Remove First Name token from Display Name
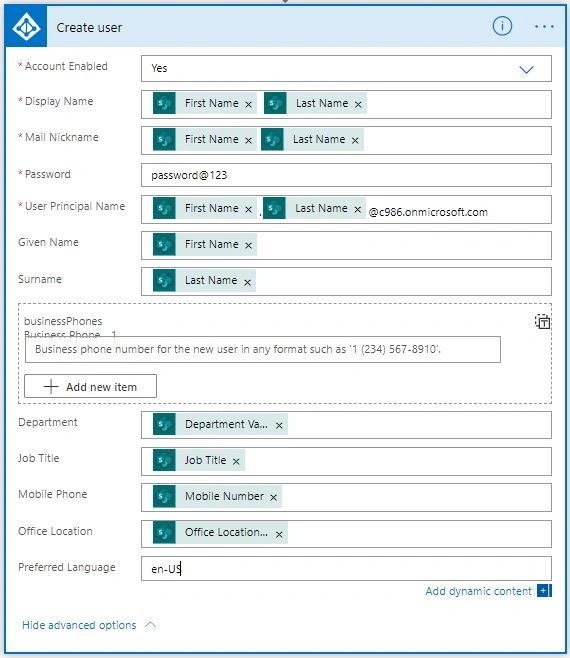The height and width of the screenshot is (658, 570). [x=248, y=104]
